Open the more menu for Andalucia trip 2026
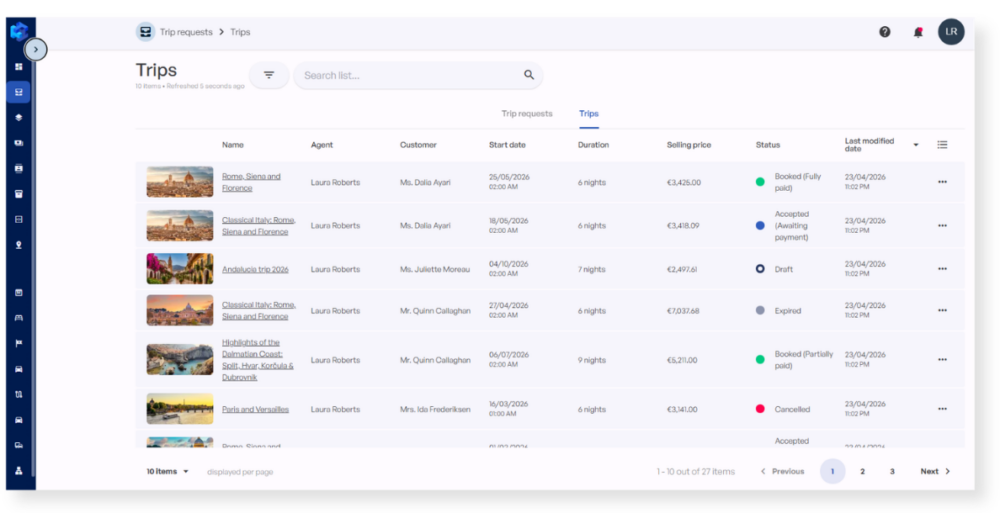1000x513 pixels. (x=942, y=269)
